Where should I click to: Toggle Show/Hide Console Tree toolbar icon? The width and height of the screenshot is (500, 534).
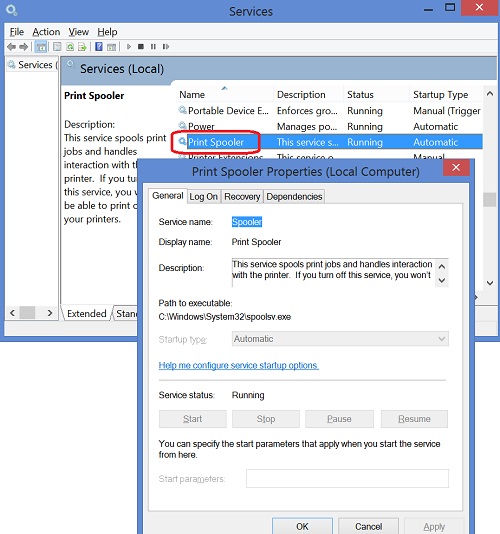click(41, 47)
